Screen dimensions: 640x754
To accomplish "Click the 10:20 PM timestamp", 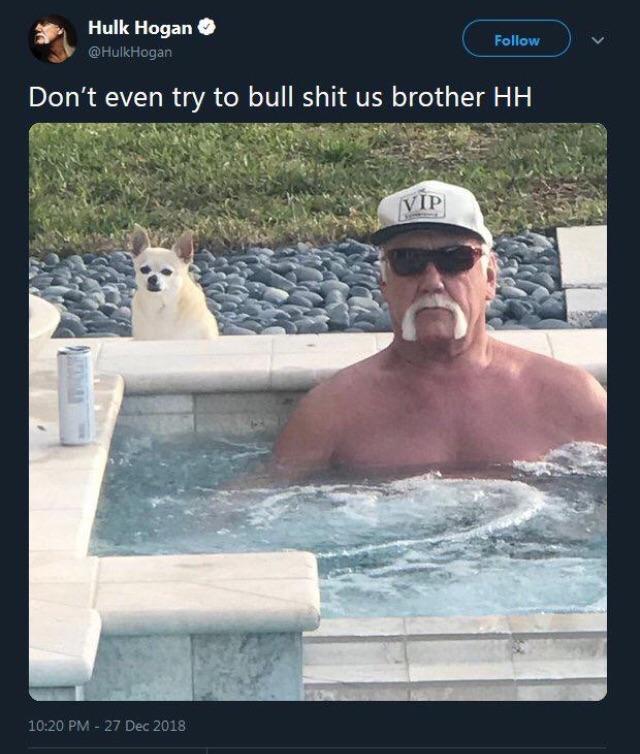I will [x=59, y=725].
